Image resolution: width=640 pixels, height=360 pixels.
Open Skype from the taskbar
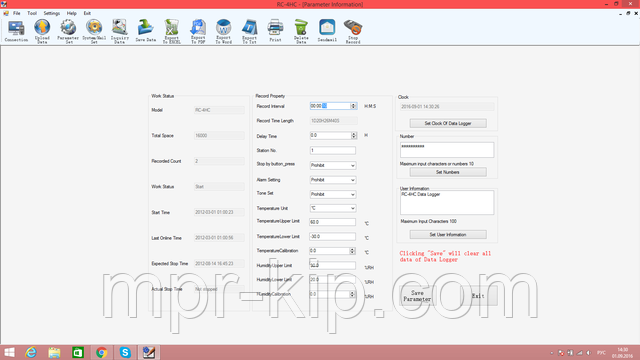(125, 352)
